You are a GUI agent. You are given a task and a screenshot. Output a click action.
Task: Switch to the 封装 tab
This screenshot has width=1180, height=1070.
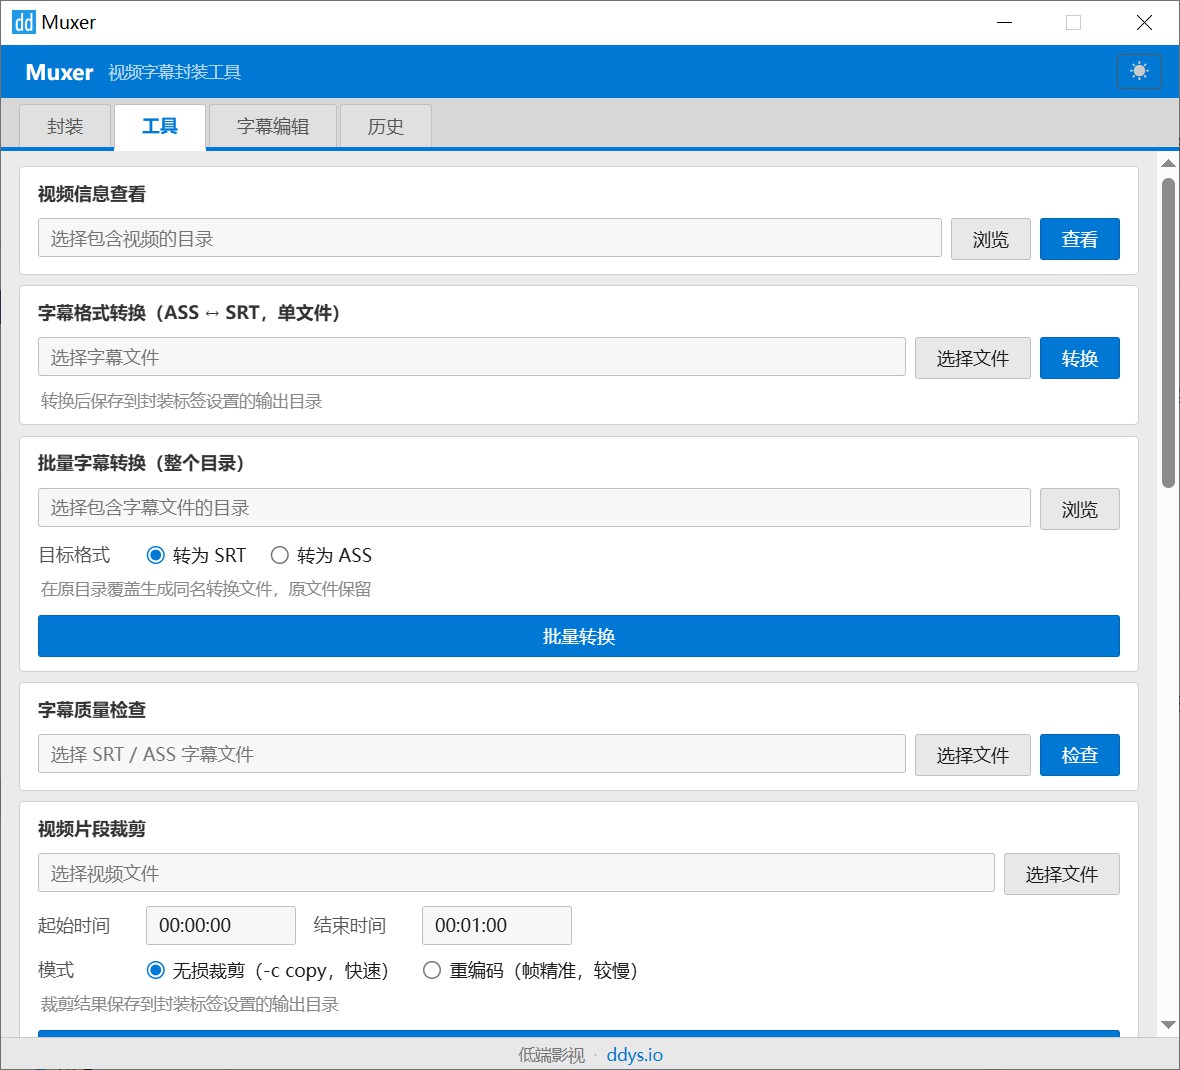pyautogui.click(x=65, y=127)
